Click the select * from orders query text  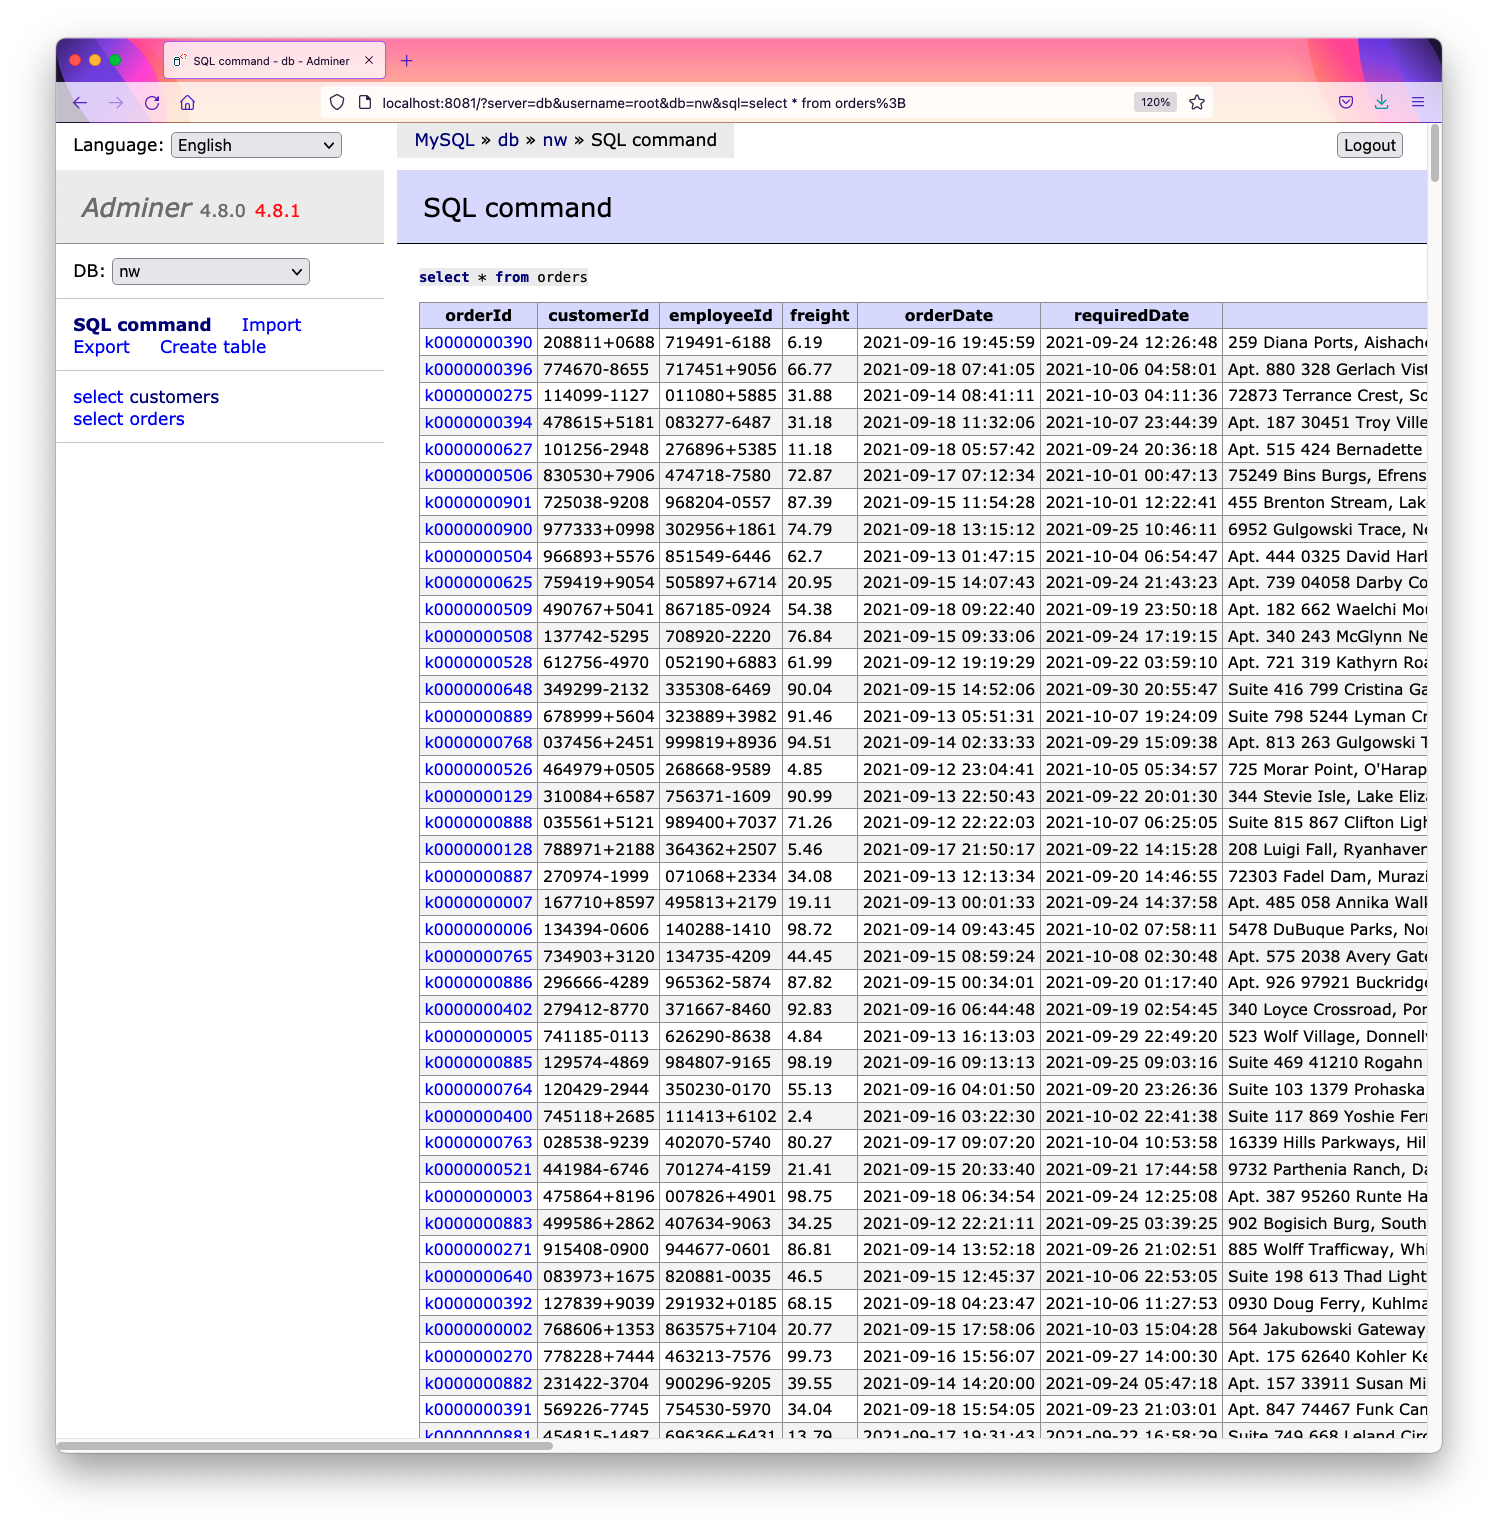(x=503, y=277)
